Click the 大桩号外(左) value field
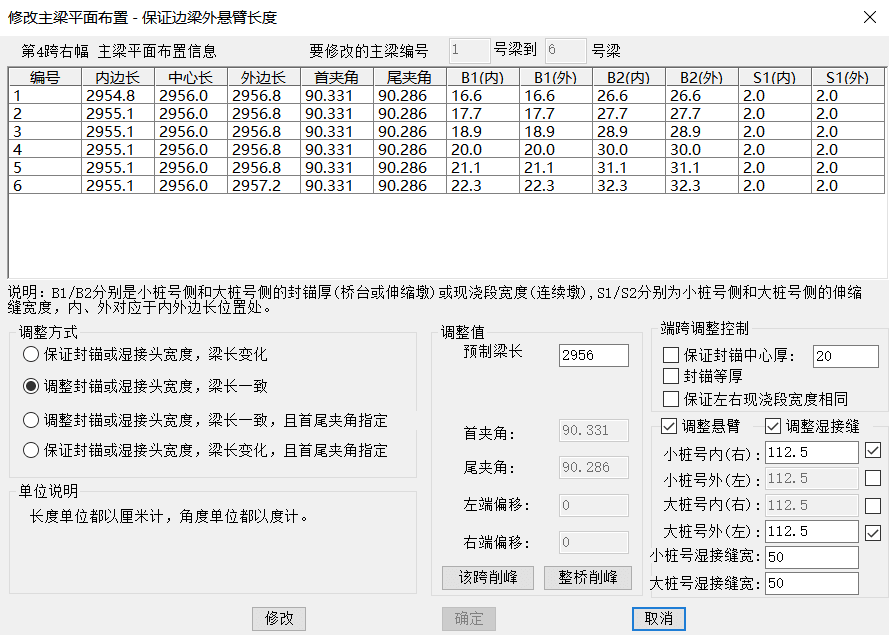Viewport: 890px width, 635px height. click(x=810, y=531)
